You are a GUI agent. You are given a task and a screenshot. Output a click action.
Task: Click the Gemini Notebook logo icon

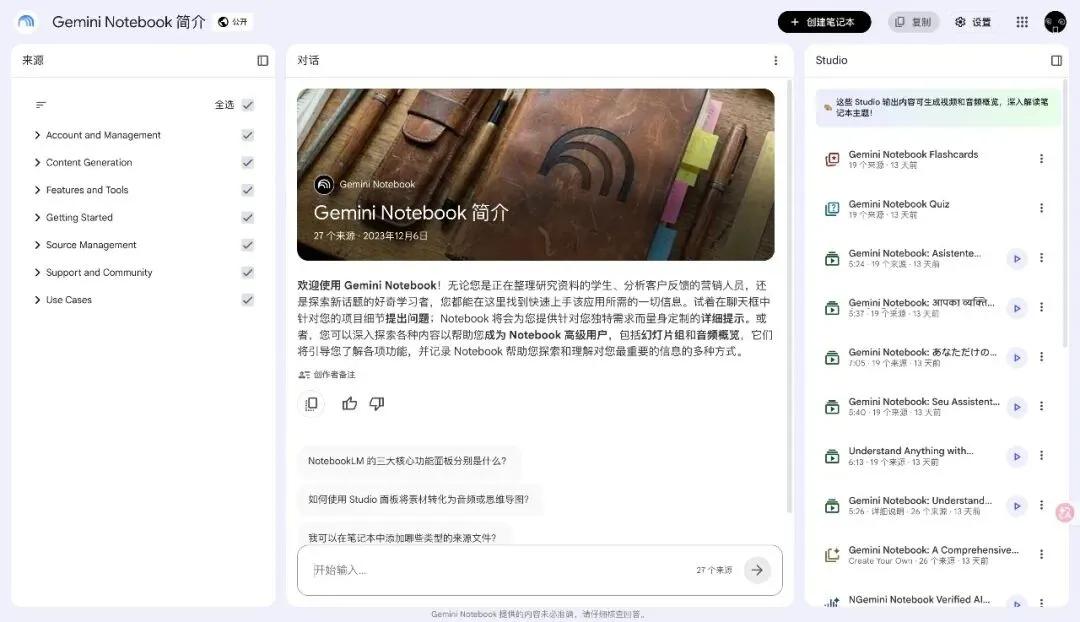point(26,22)
